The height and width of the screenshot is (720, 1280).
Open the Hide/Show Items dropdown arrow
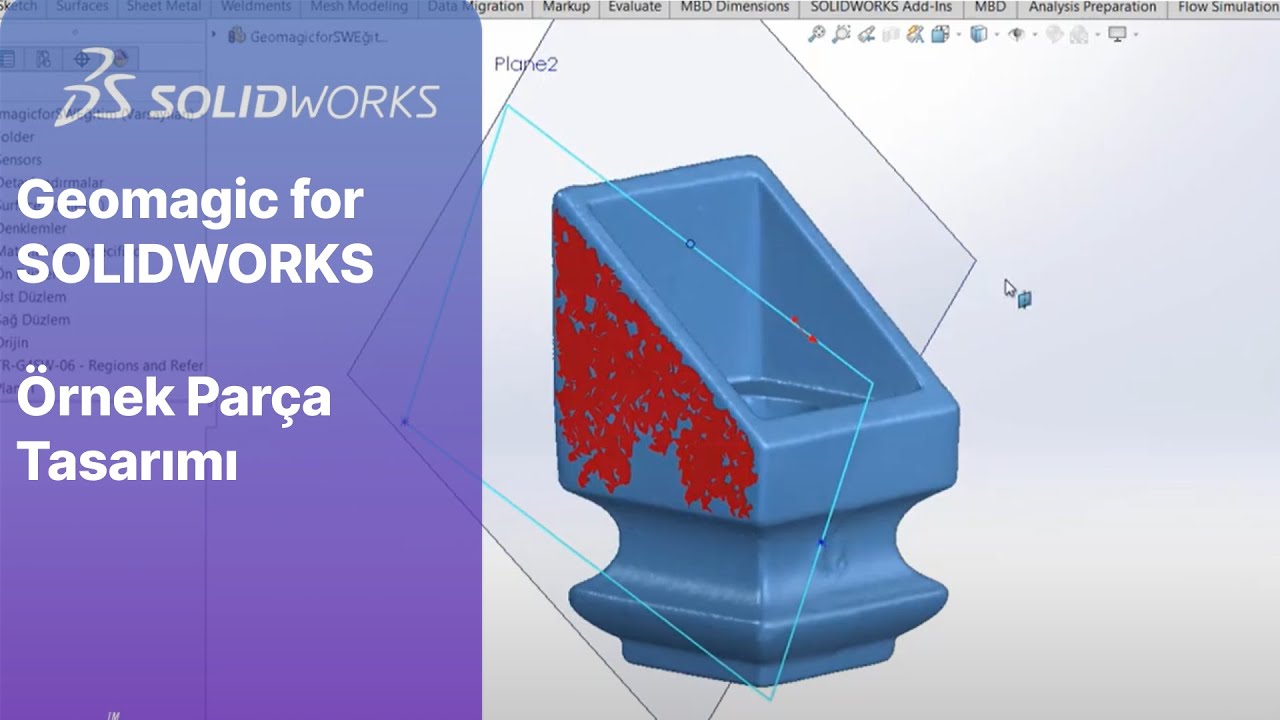[x=1035, y=34]
